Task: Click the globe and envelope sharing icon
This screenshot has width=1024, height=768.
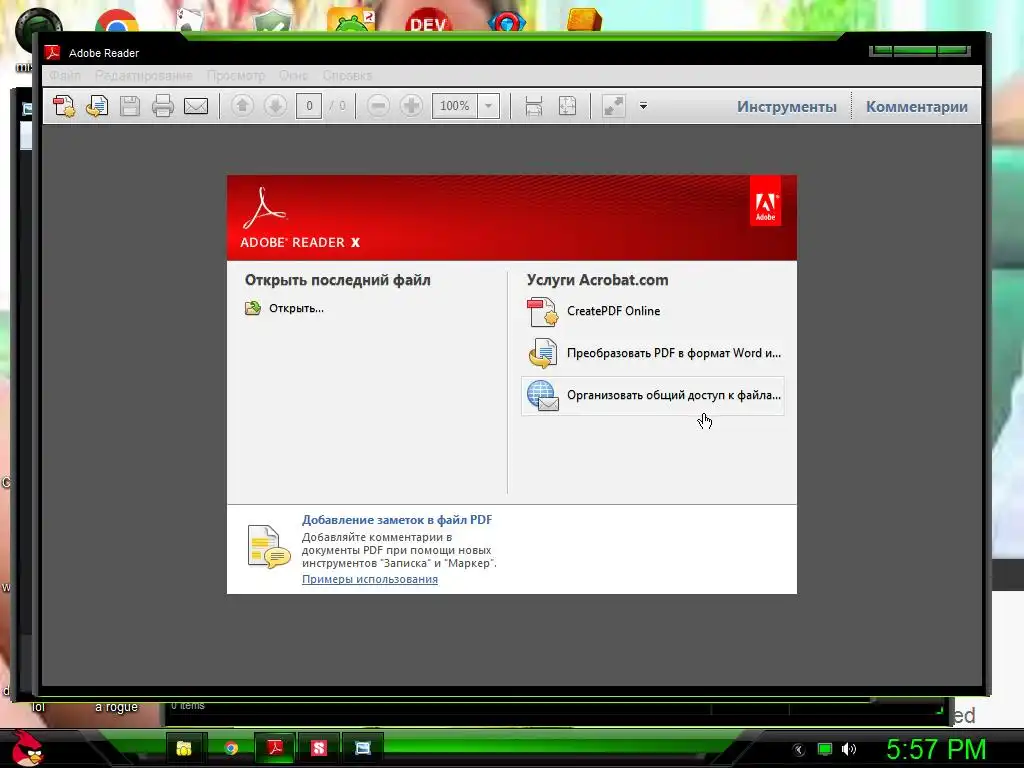Action: coord(543,396)
